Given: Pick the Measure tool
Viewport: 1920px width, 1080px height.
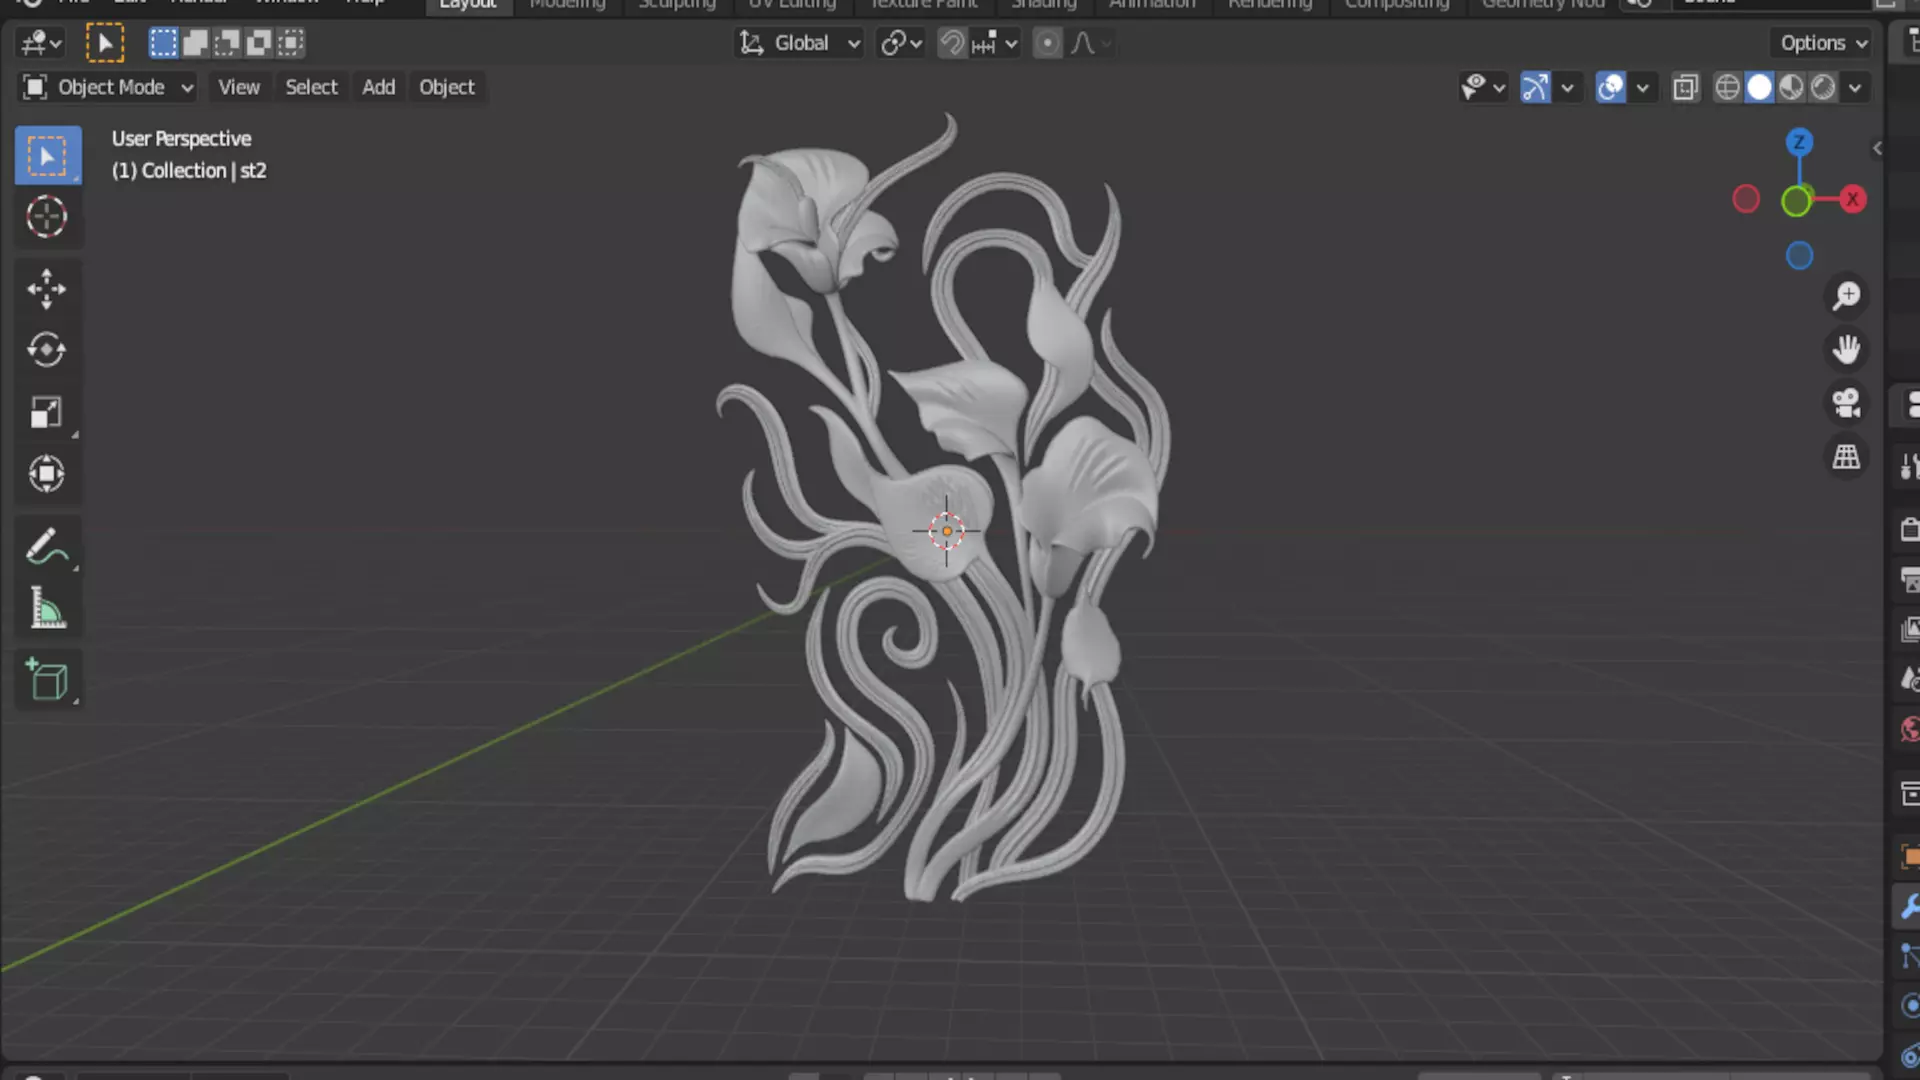Looking at the screenshot, I should pyautogui.click(x=47, y=608).
